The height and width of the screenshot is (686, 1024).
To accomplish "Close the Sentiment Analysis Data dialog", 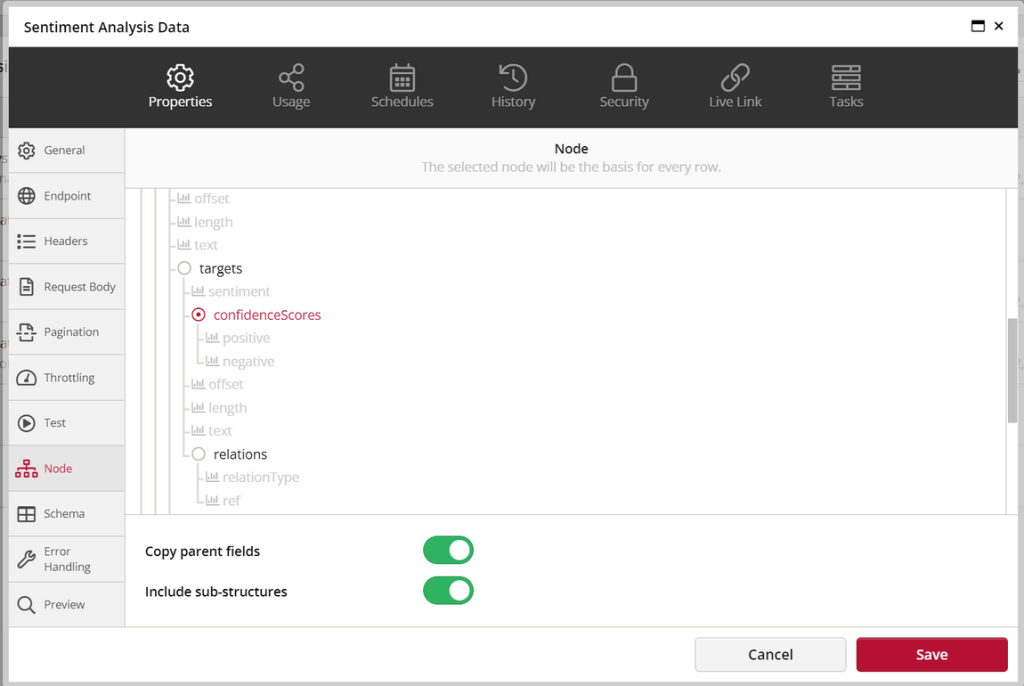I will point(999,26).
